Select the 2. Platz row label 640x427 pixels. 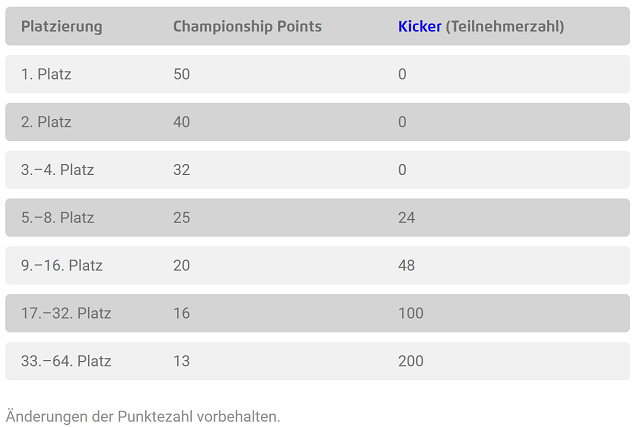point(46,122)
